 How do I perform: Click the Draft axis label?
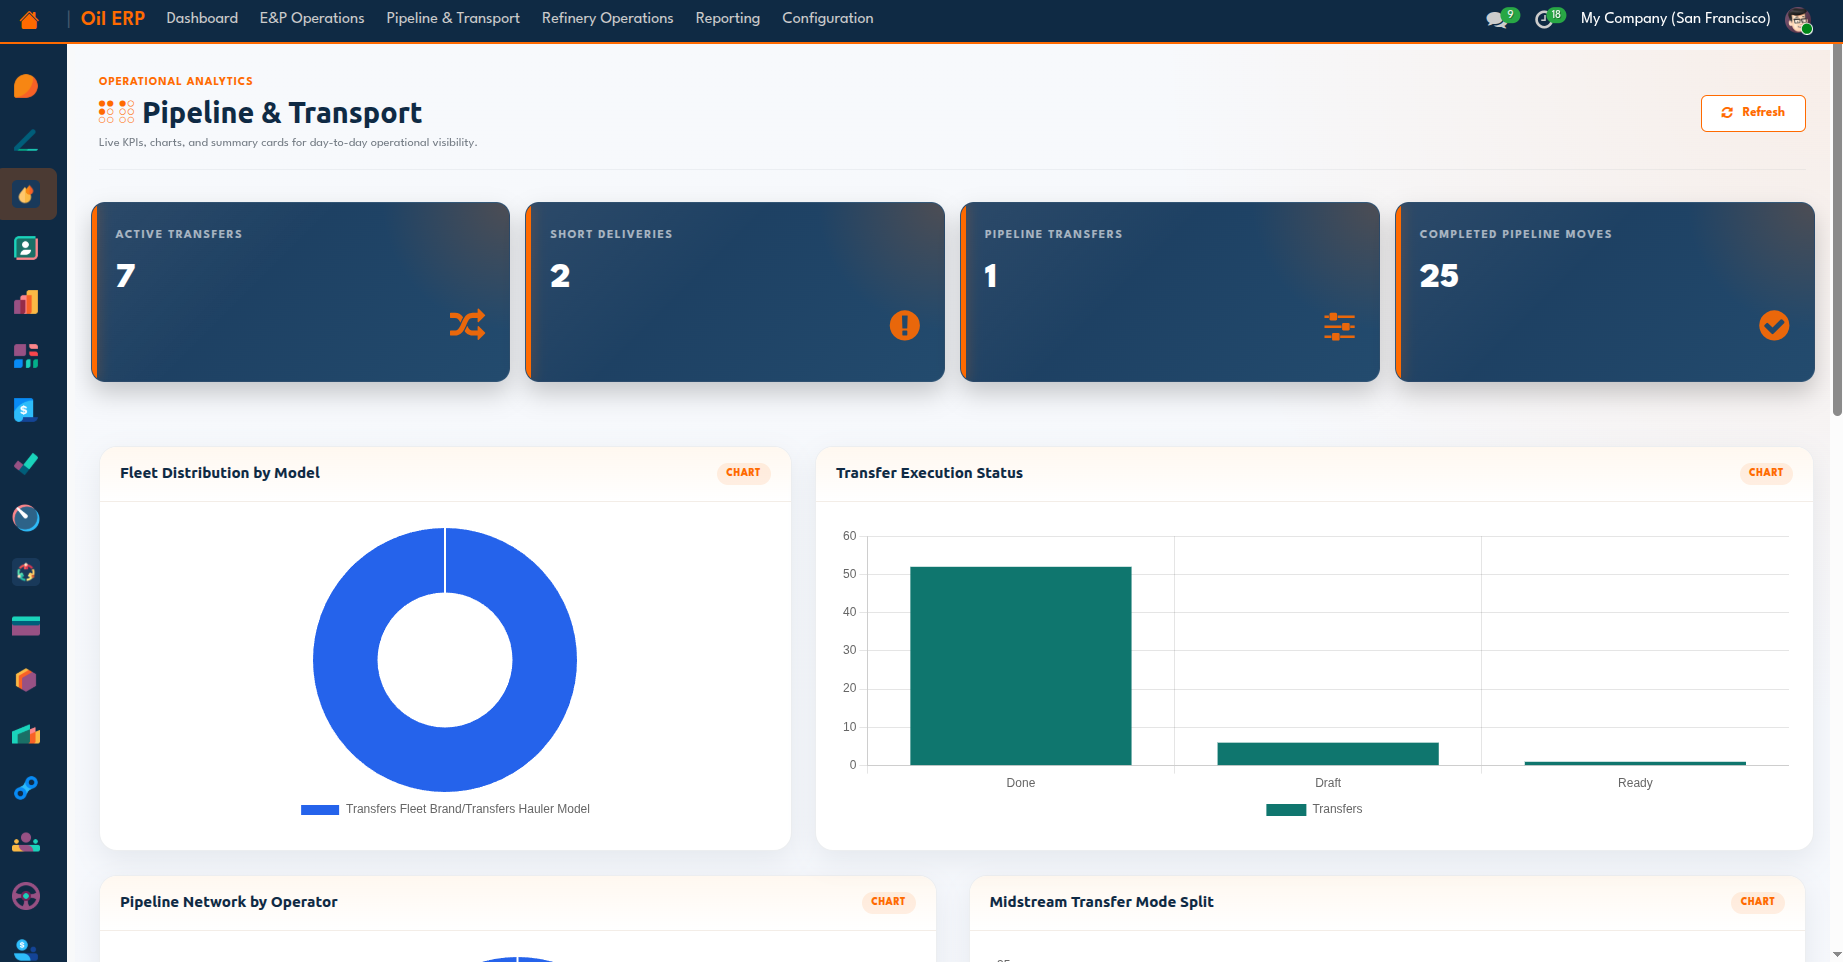pos(1328,783)
